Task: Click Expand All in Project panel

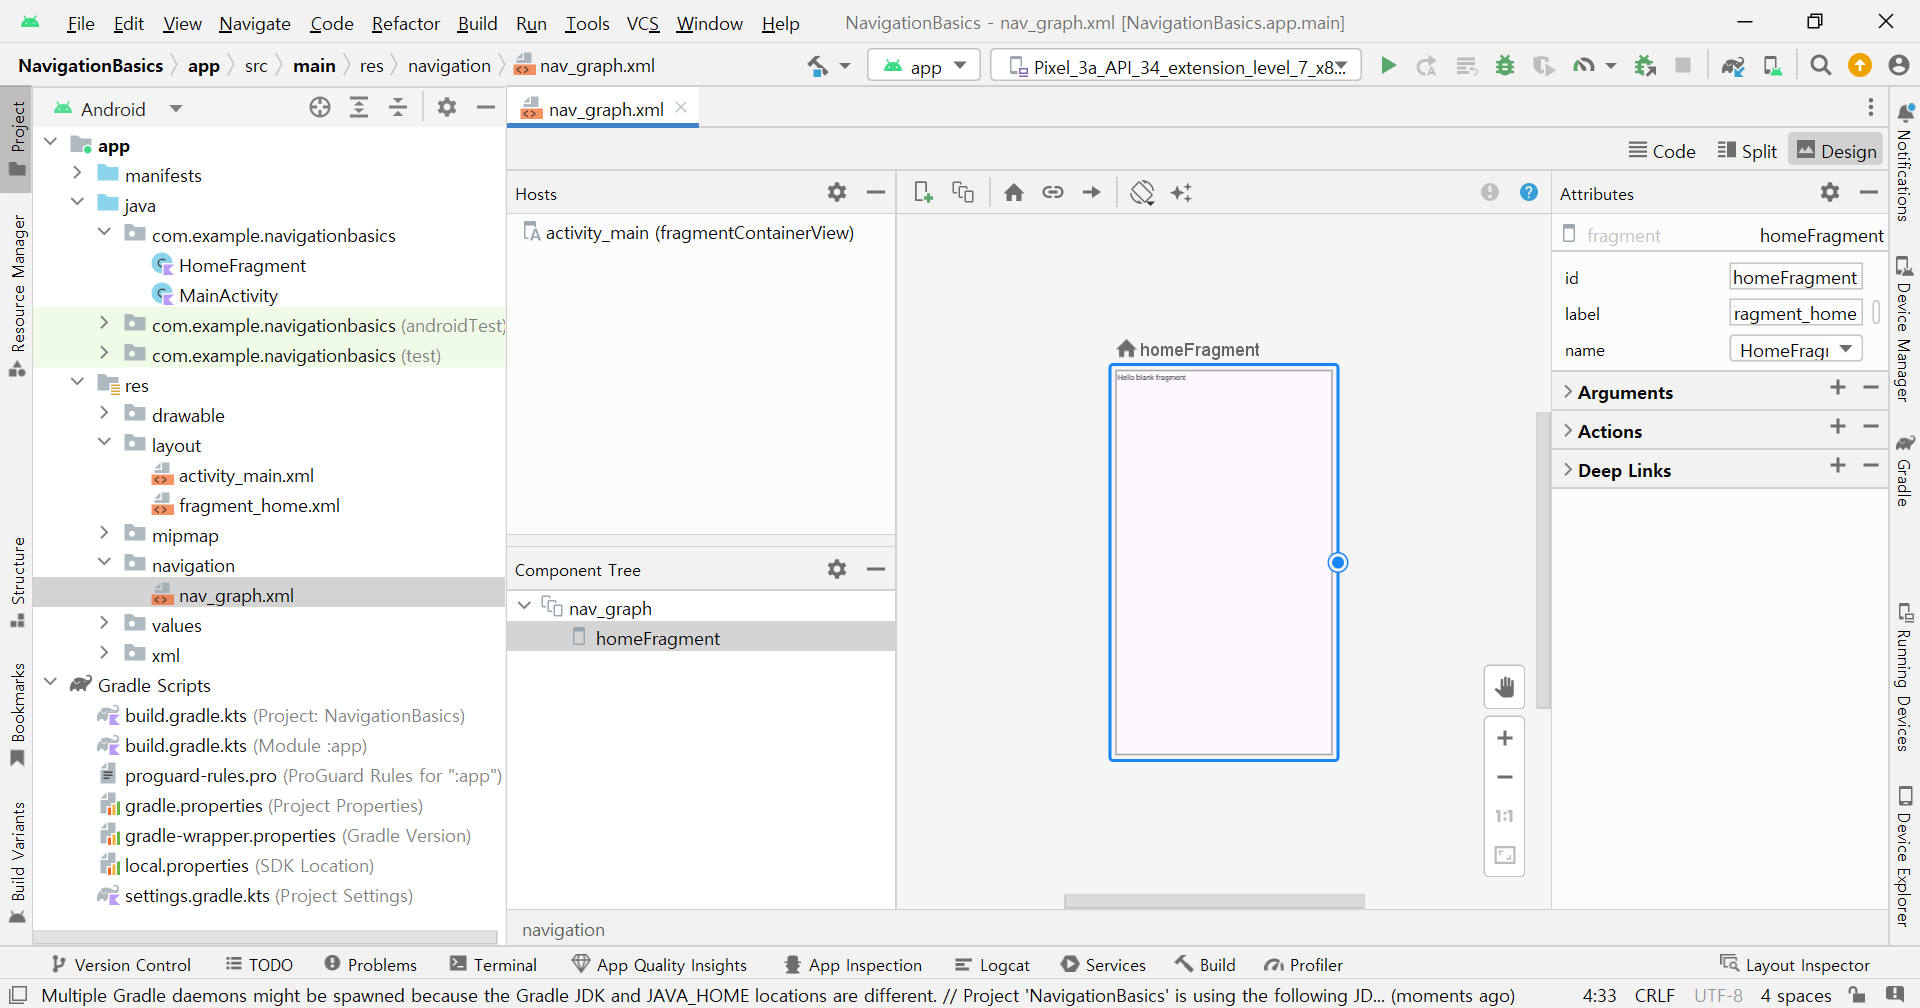Action: click(x=359, y=108)
